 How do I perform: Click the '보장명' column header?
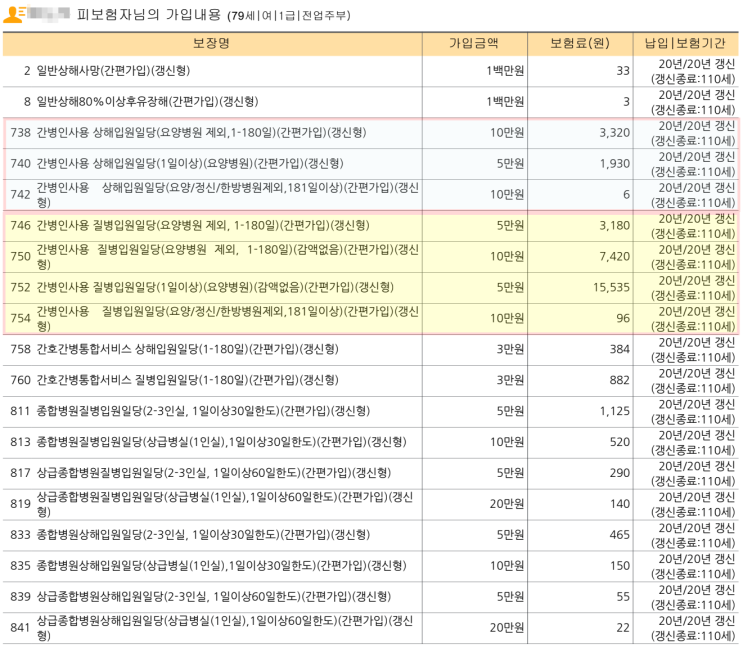(212, 44)
